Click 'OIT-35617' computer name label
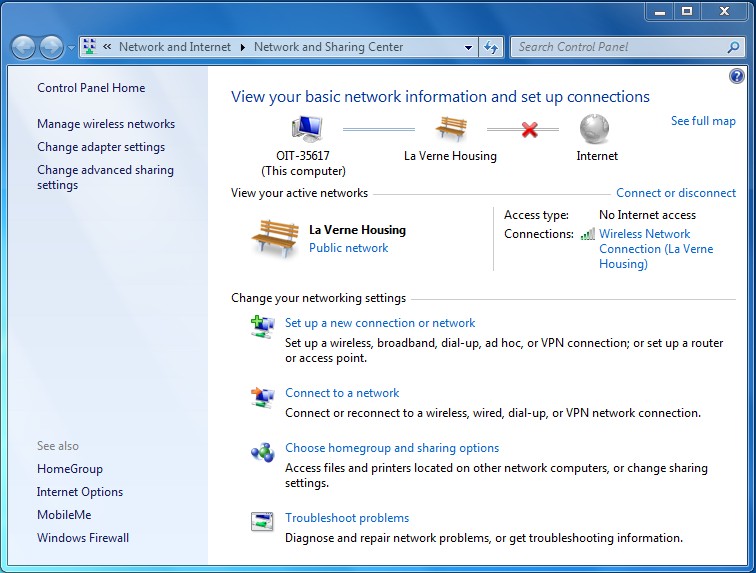This screenshot has width=756, height=573. [x=303, y=156]
